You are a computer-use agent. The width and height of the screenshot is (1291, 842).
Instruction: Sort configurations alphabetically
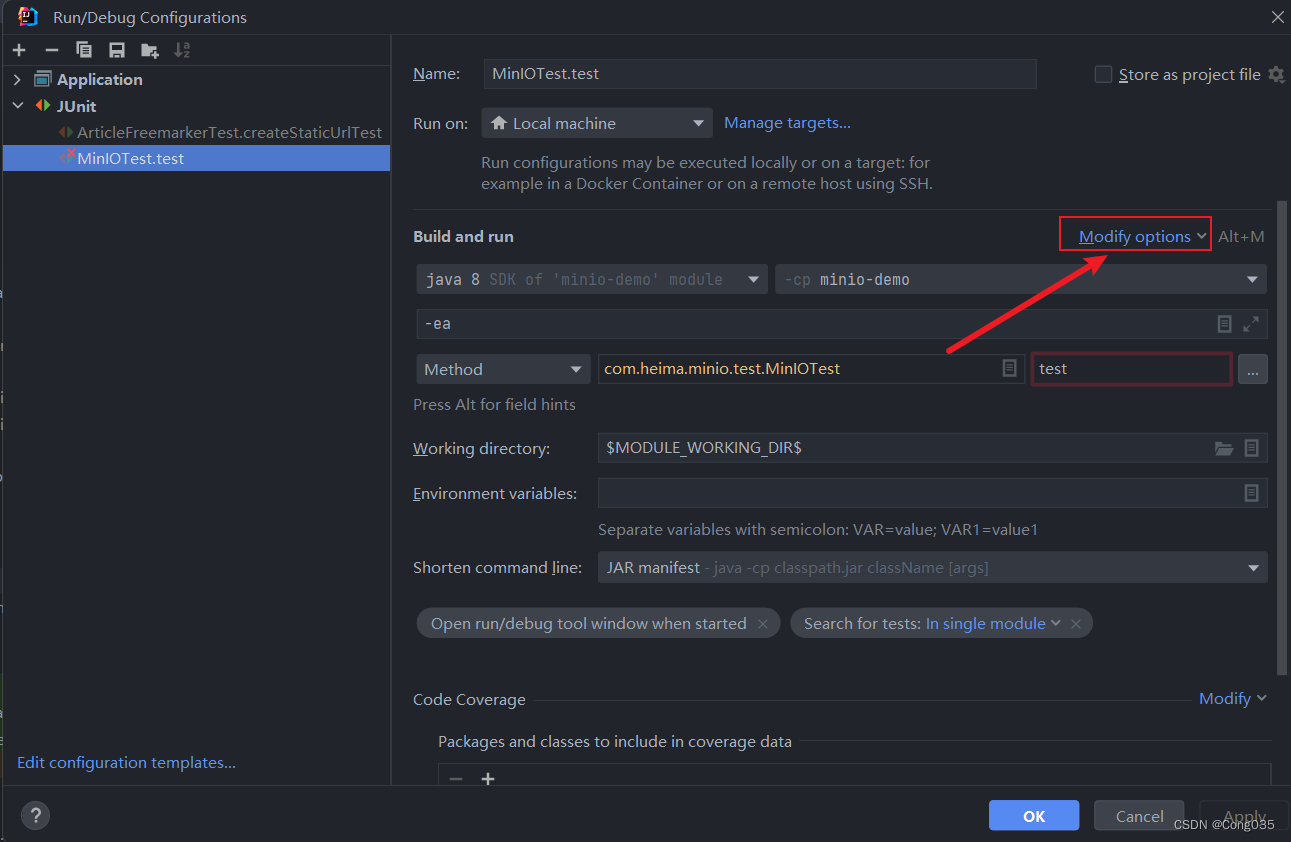pos(180,49)
